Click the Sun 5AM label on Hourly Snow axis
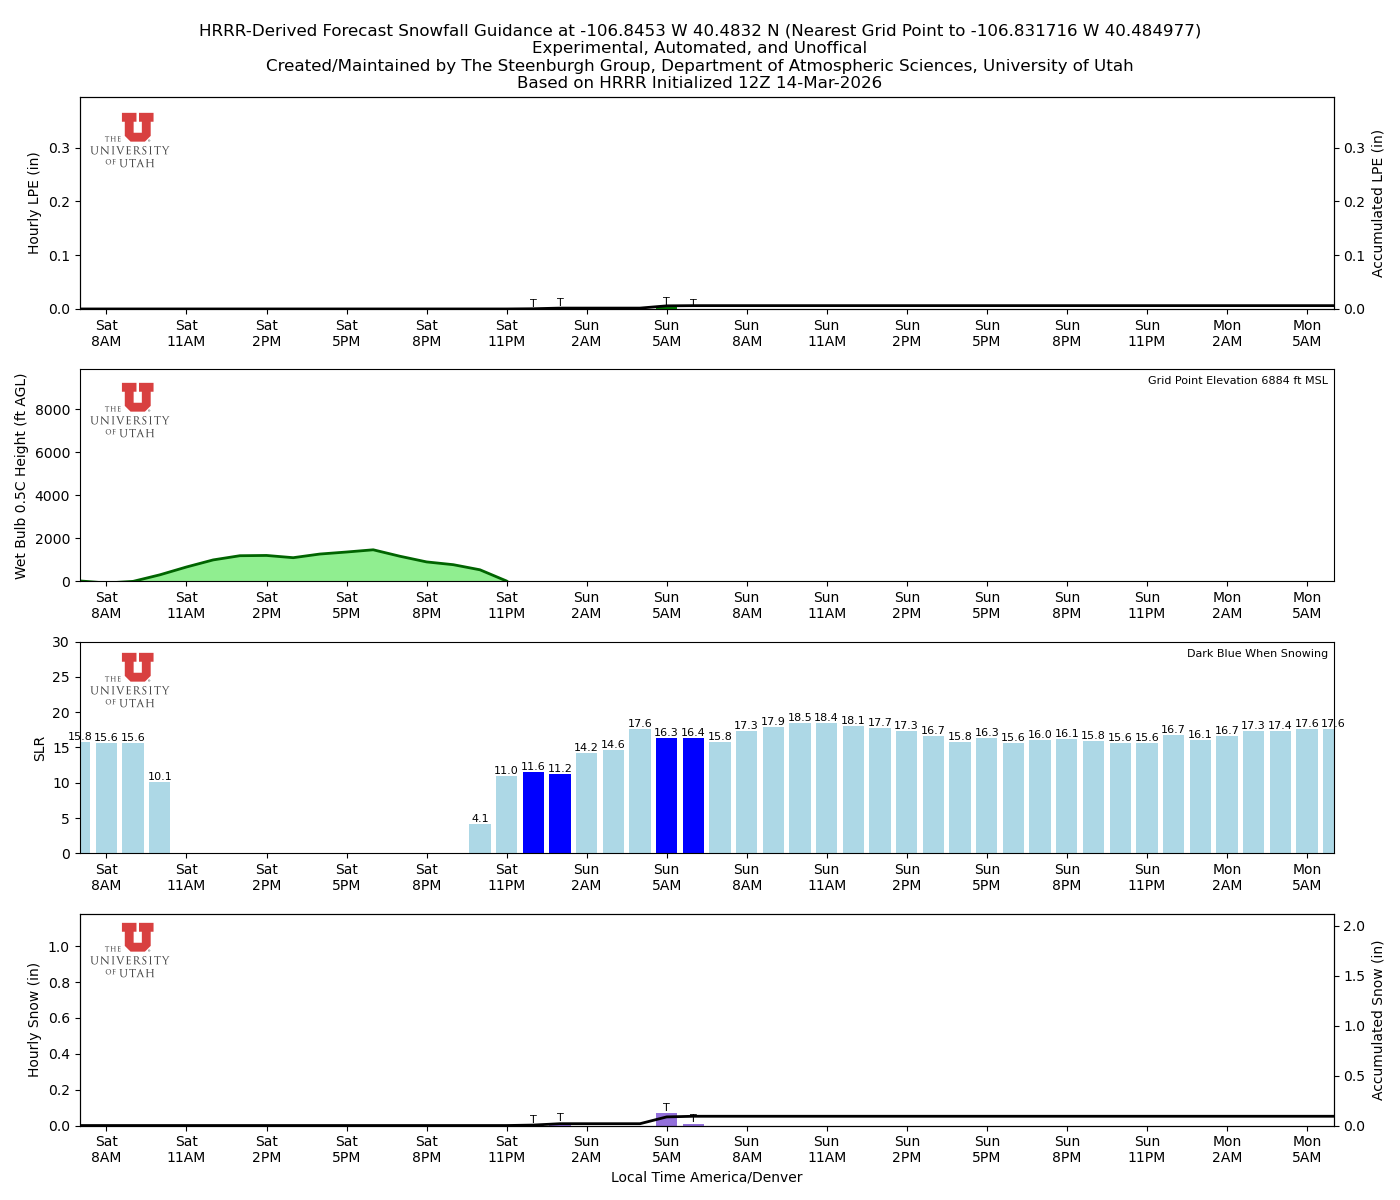Image resolution: width=1400 pixels, height=1200 pixels. point(667,1147)
